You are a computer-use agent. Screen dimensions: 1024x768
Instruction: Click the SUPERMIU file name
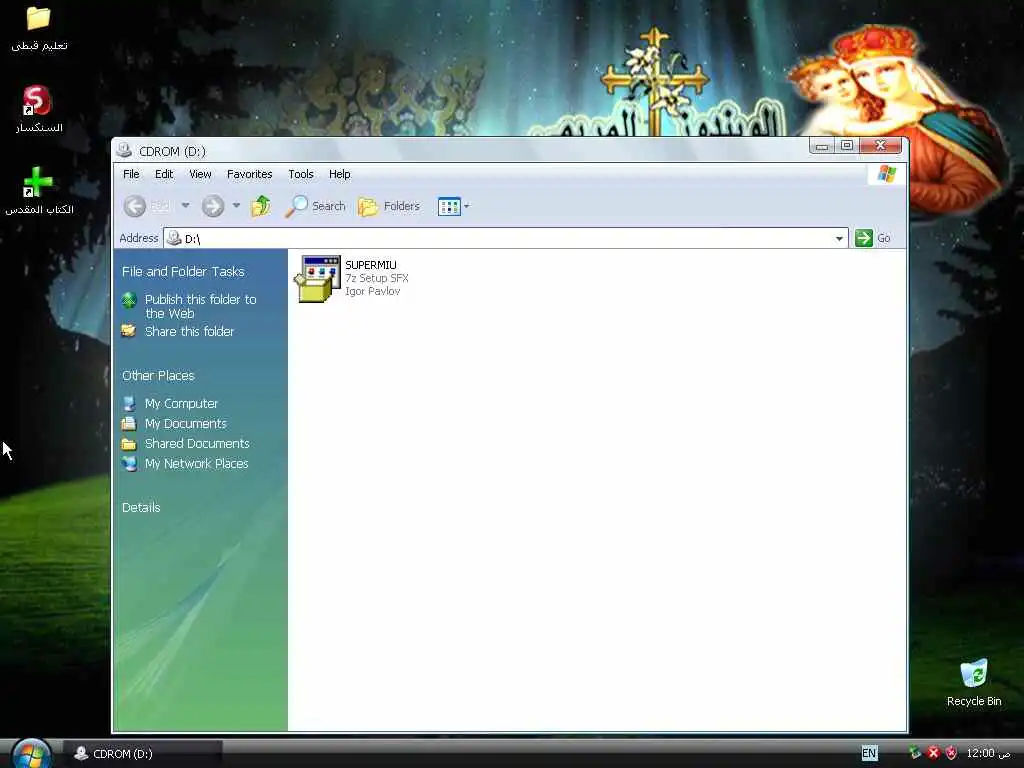371,265
